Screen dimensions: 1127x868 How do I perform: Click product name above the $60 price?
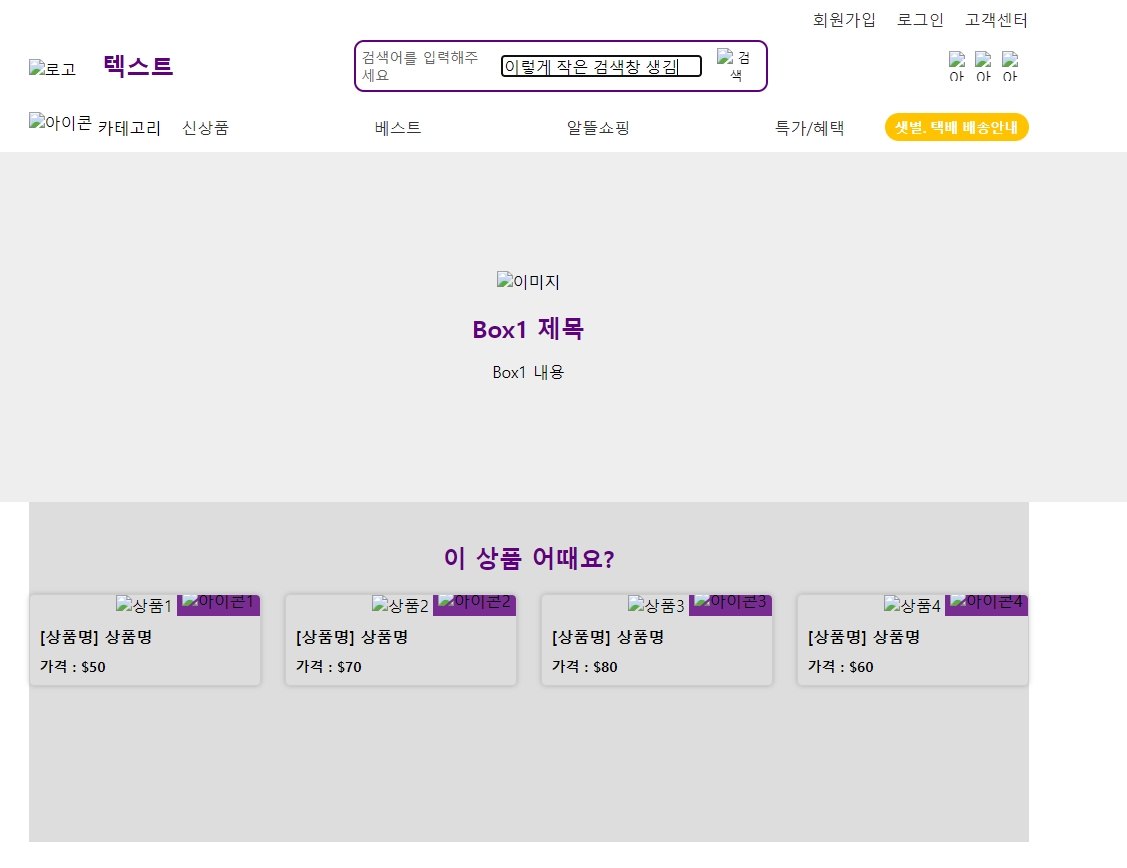[864, 637]
